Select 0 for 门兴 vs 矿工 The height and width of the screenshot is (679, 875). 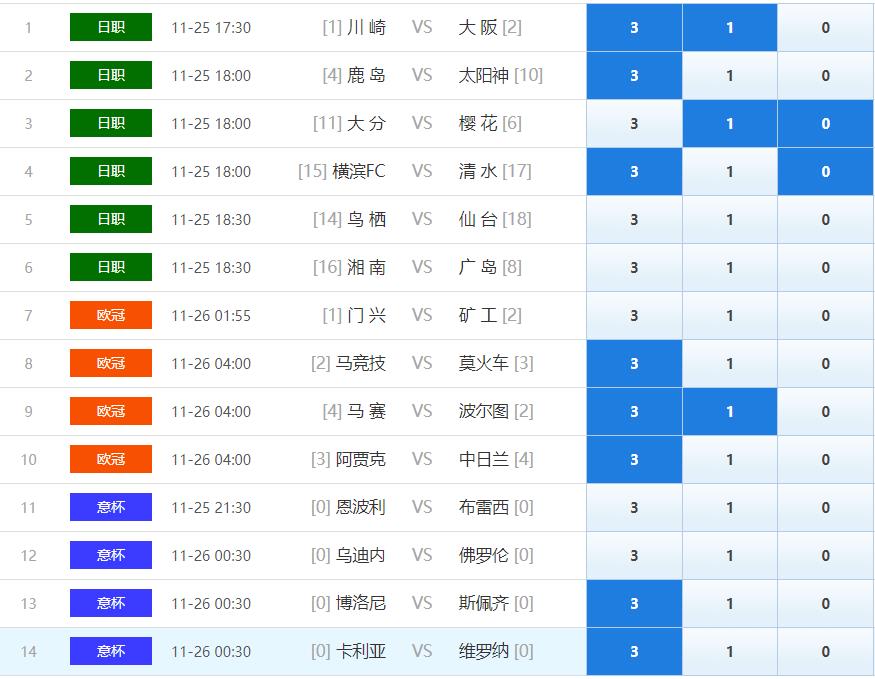825,316
